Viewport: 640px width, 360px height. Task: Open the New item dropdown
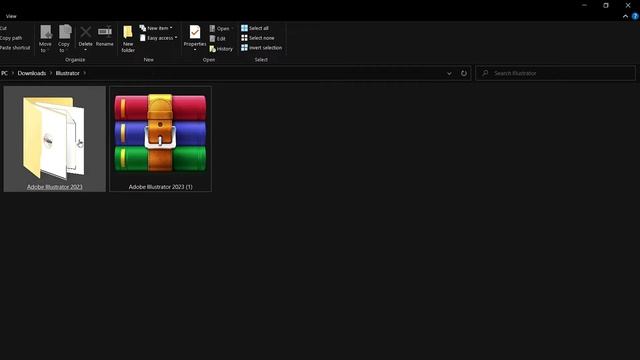click(x=156, y=28)
